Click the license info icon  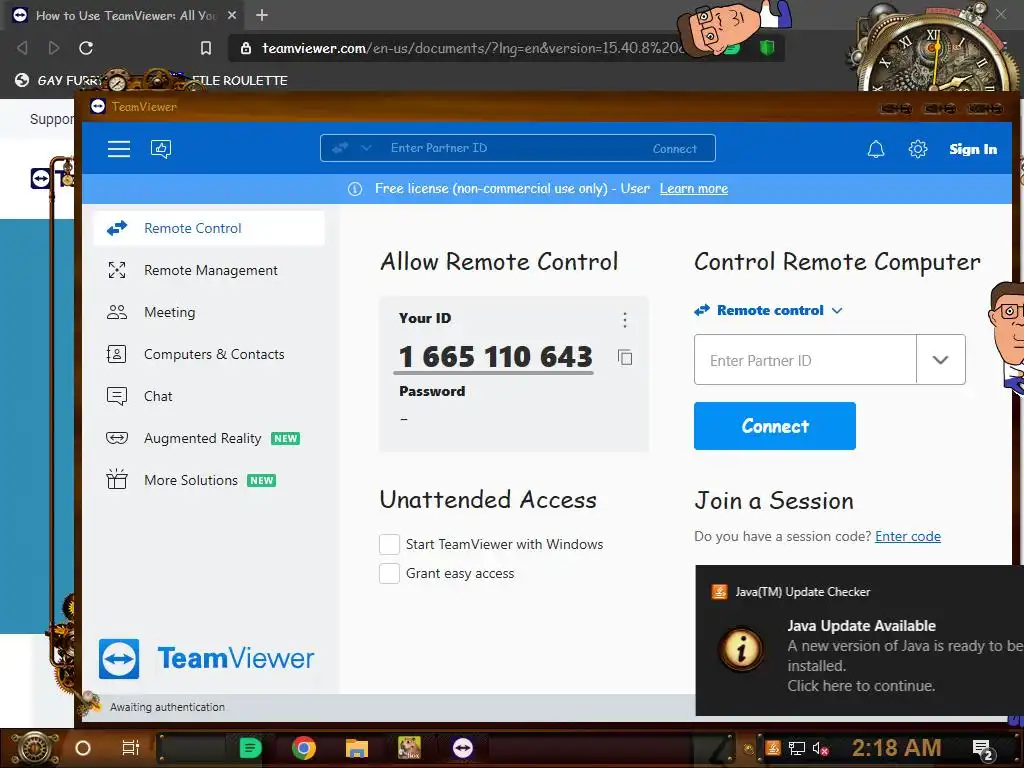[x=355, y=189]
